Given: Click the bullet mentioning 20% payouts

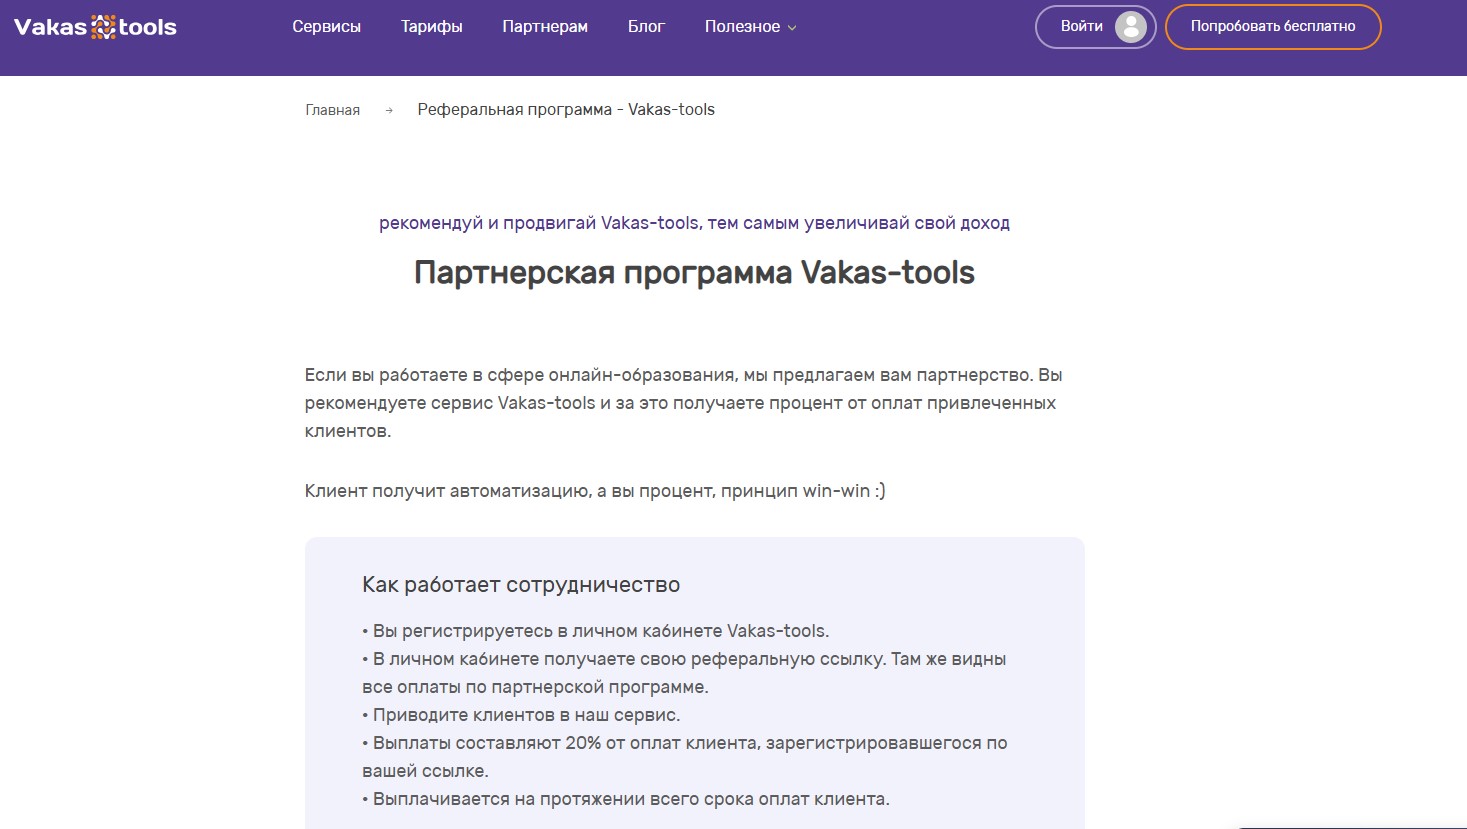Looking at the screenshot, I should 684,743.
